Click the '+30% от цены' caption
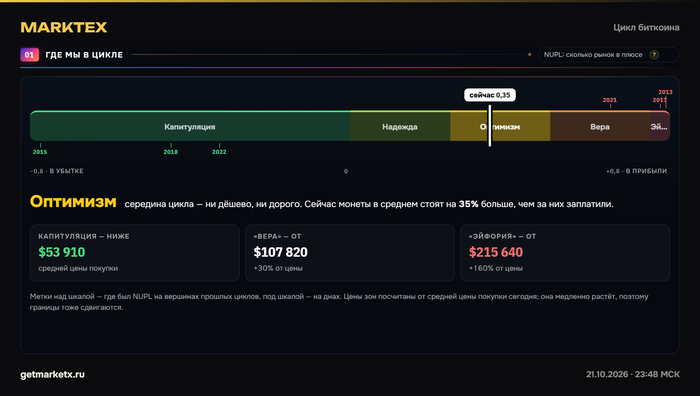The width and height of the screenshot is (700, 396). (x=278, y=268)
